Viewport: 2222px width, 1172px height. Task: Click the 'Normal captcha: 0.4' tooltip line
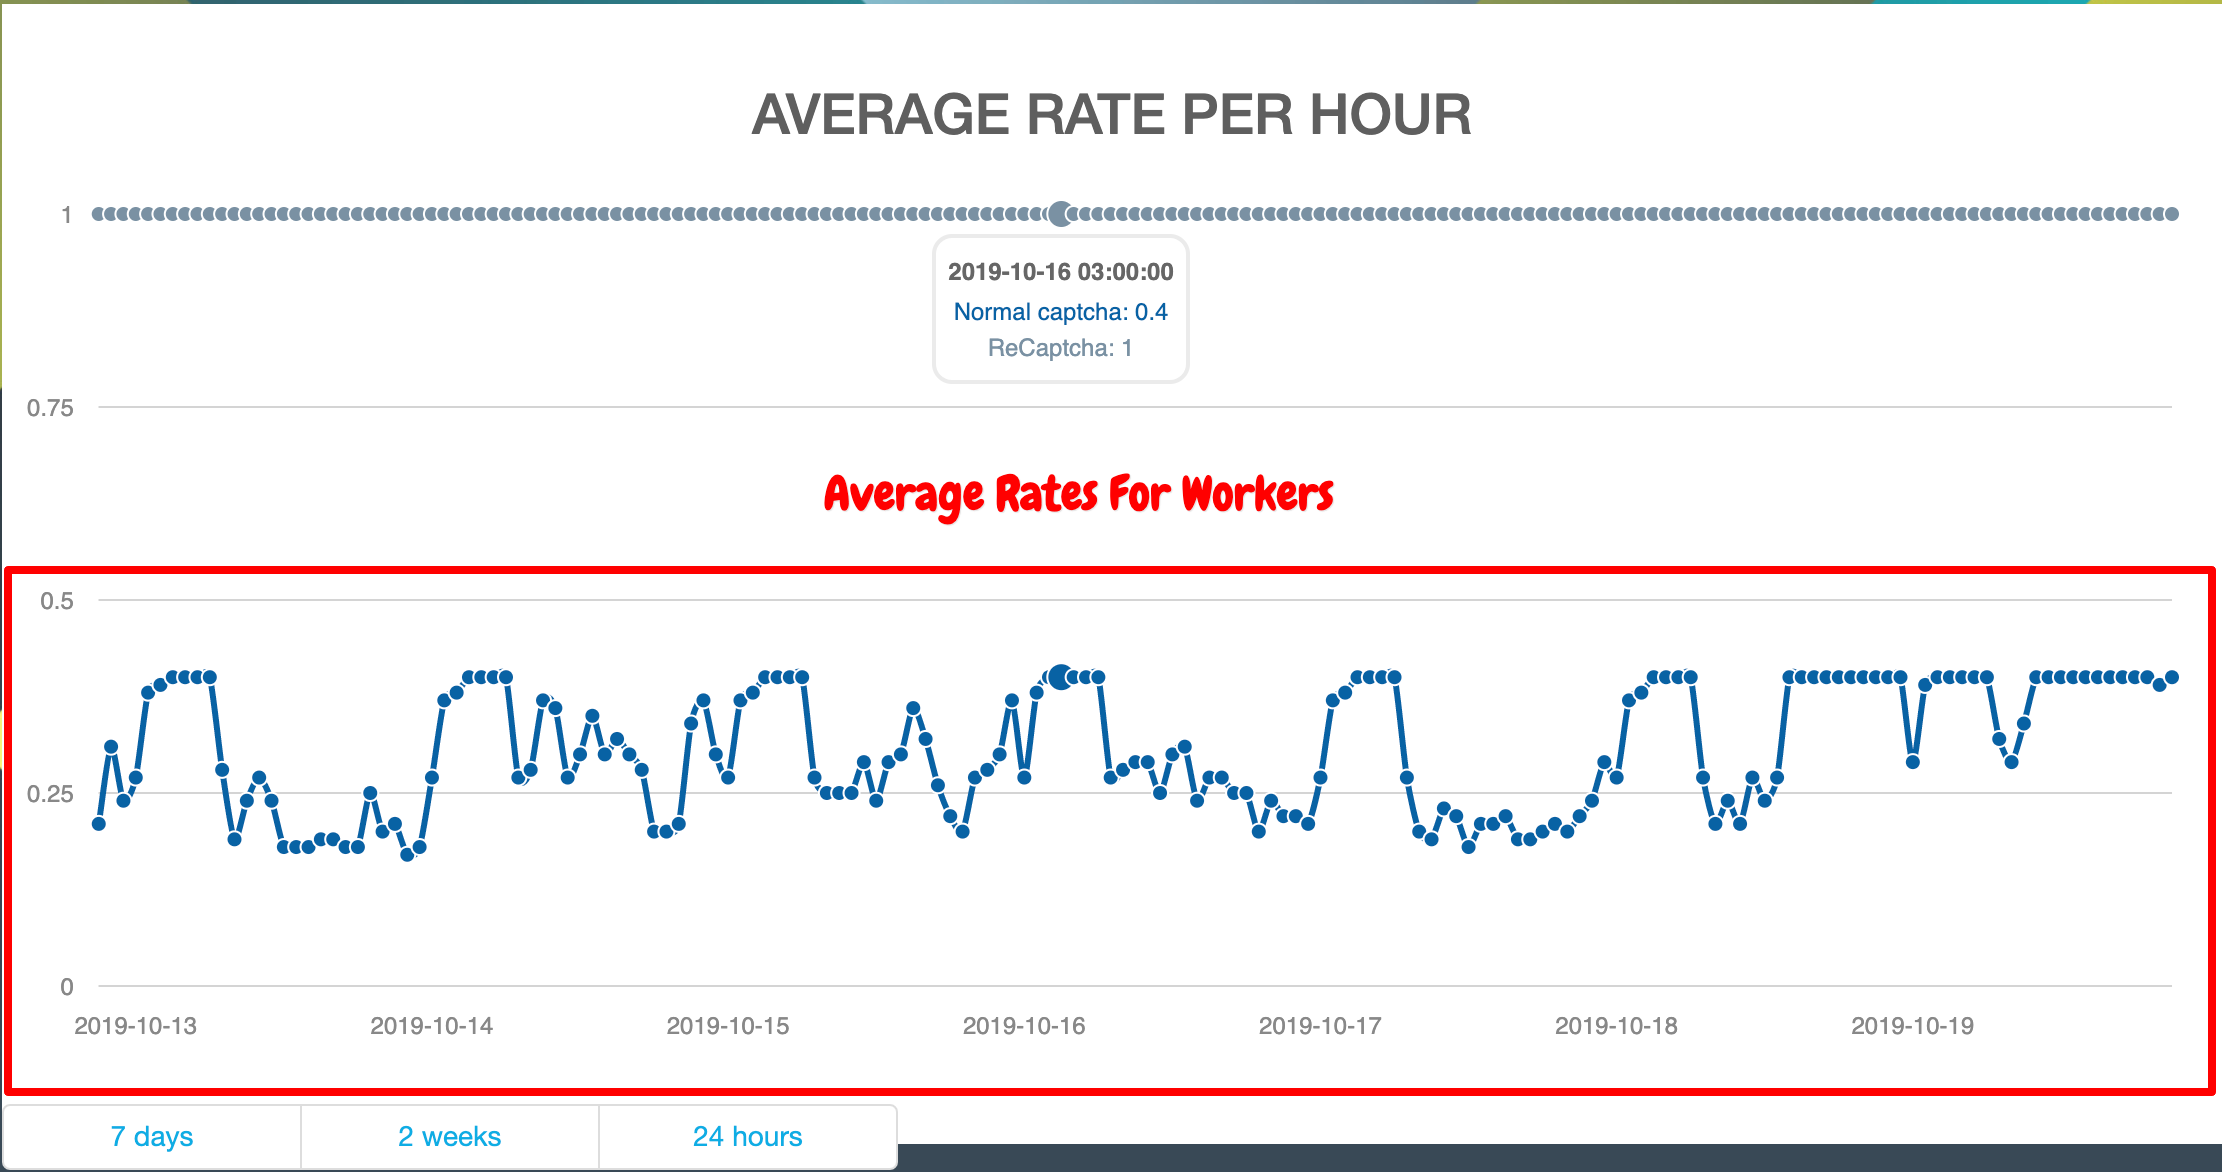pos(1060,312)
